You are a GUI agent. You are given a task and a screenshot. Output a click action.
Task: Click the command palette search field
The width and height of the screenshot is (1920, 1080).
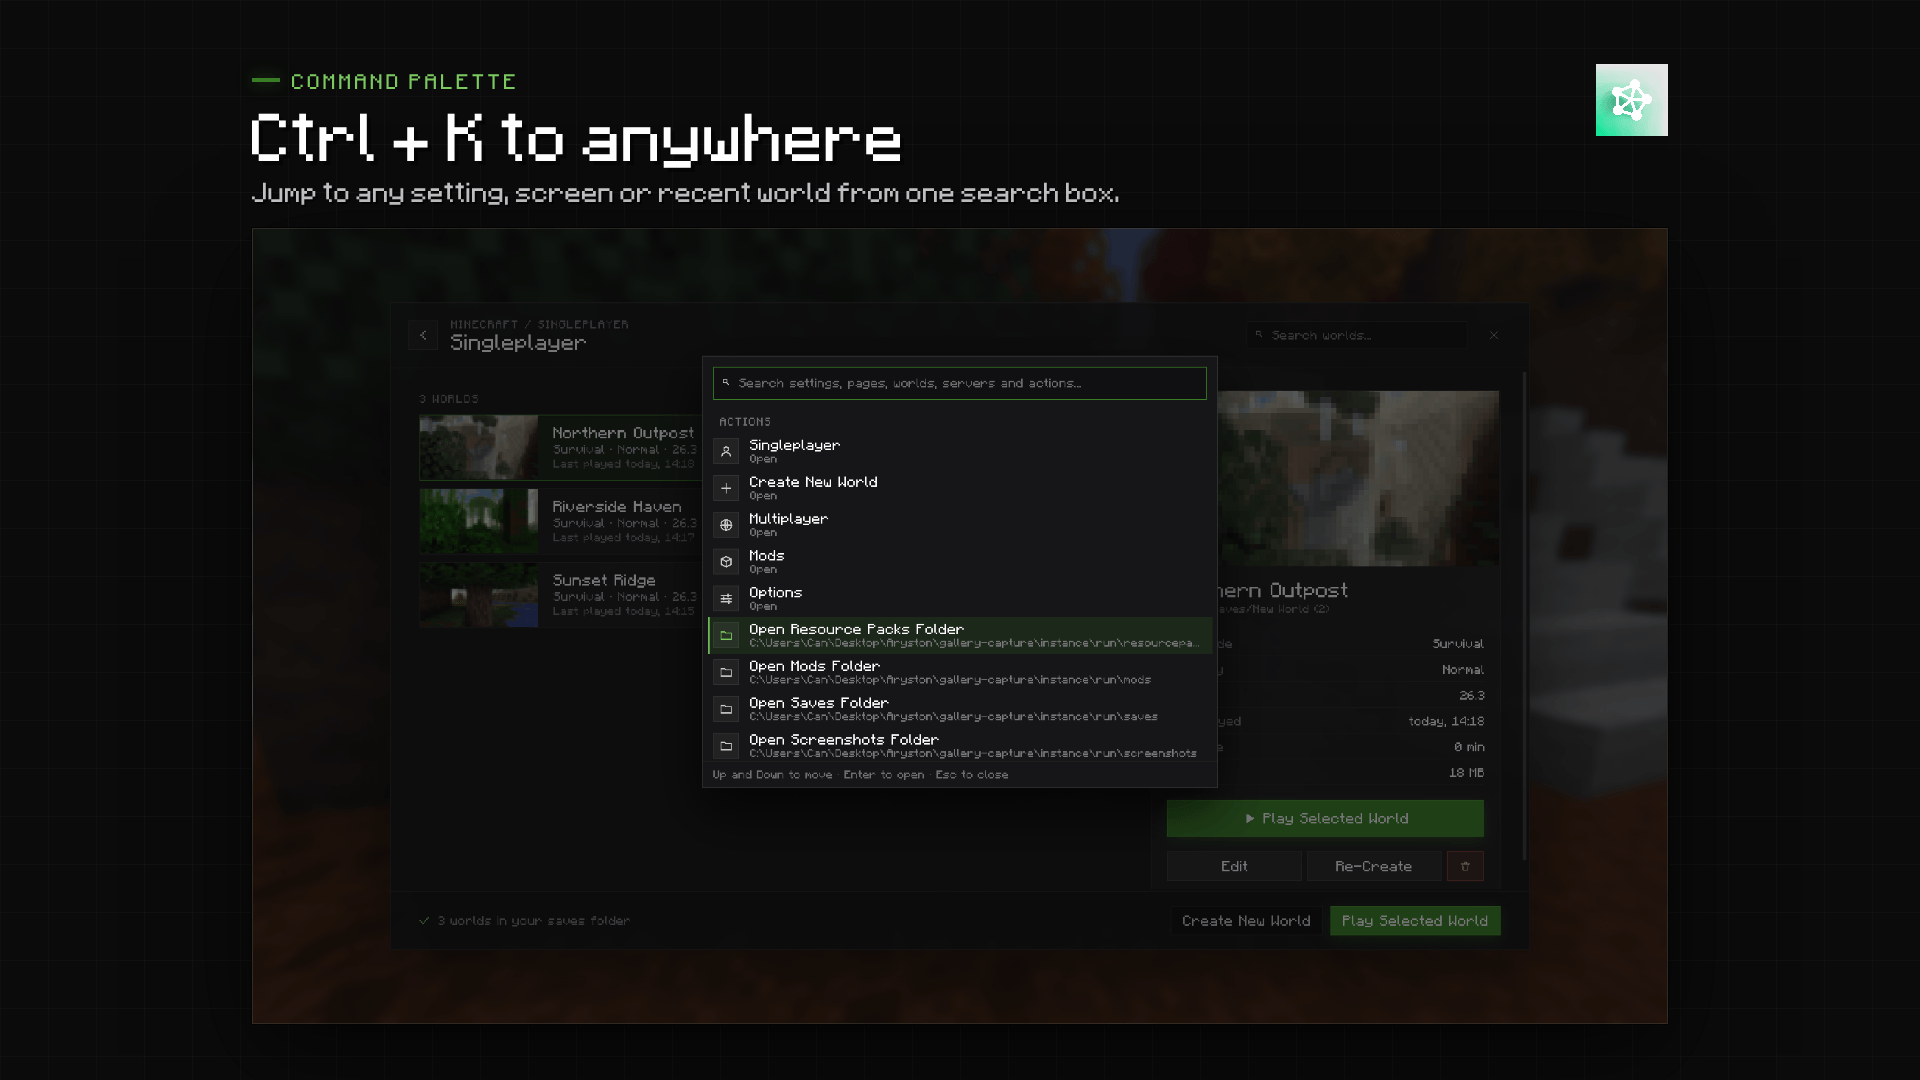[959, 383]
